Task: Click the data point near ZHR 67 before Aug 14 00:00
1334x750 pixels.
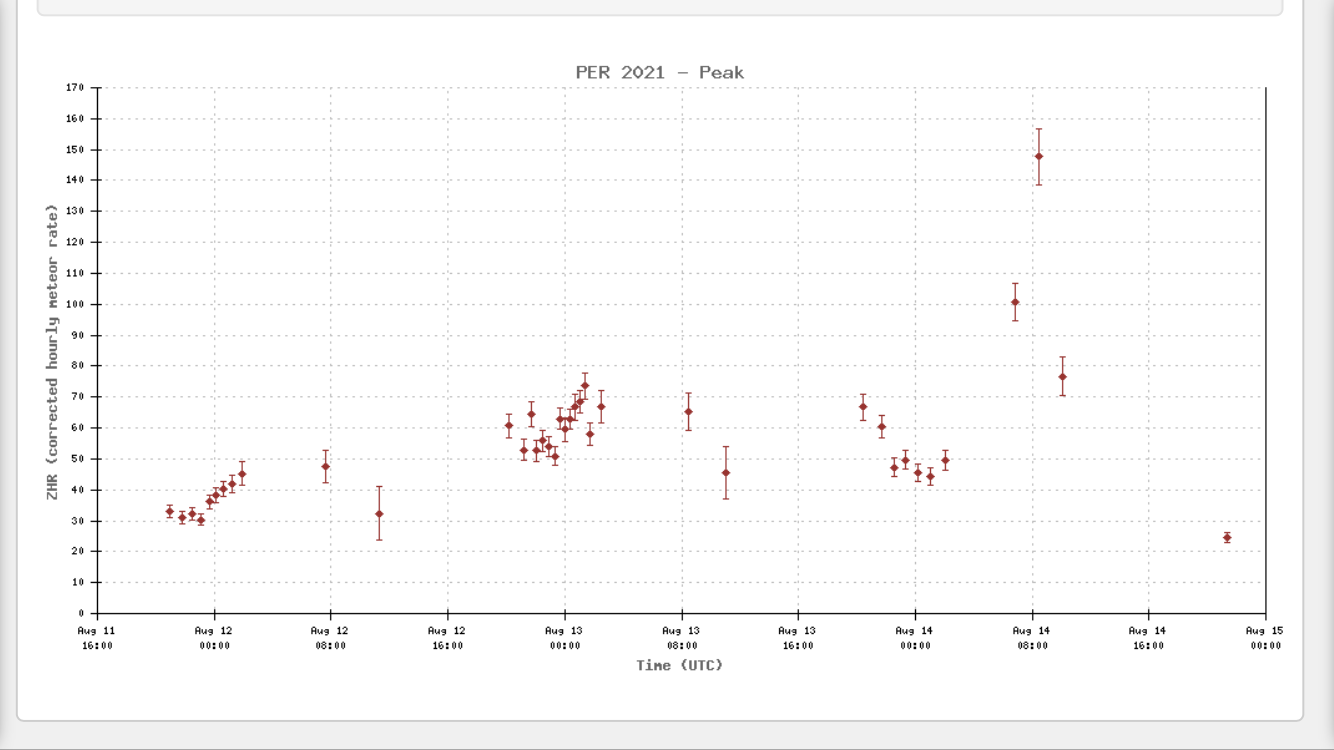Action: [863, 407]
